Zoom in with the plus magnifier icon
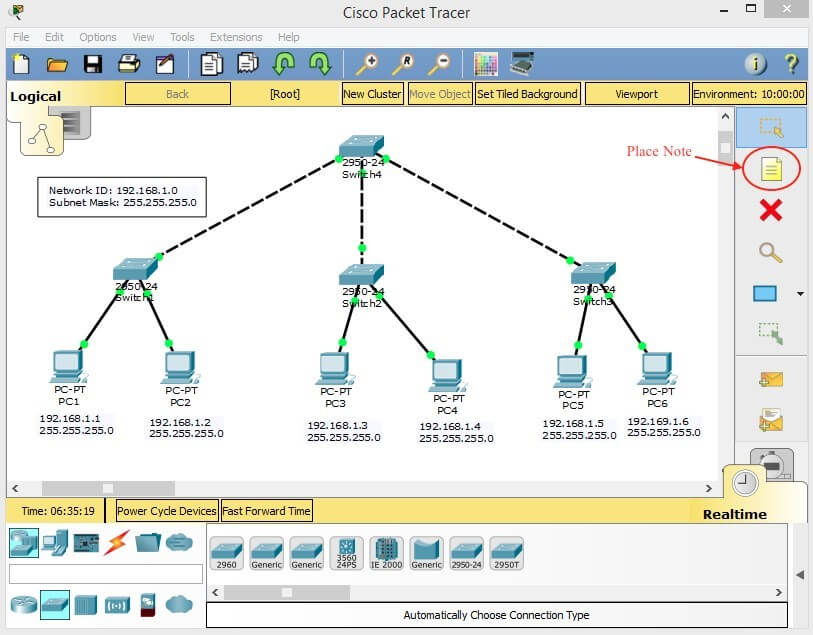Viewport: 813px width, 635px height. coord(367,65)
